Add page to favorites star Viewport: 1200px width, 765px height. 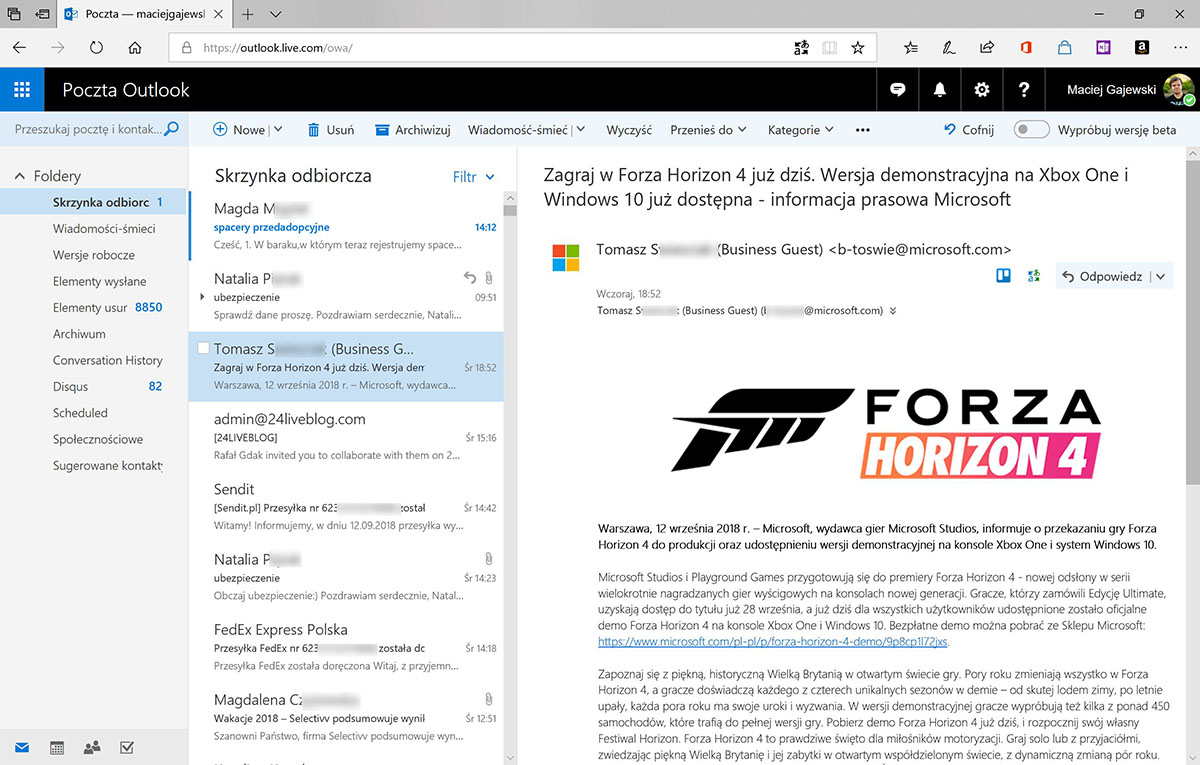(x=857, y=47)
